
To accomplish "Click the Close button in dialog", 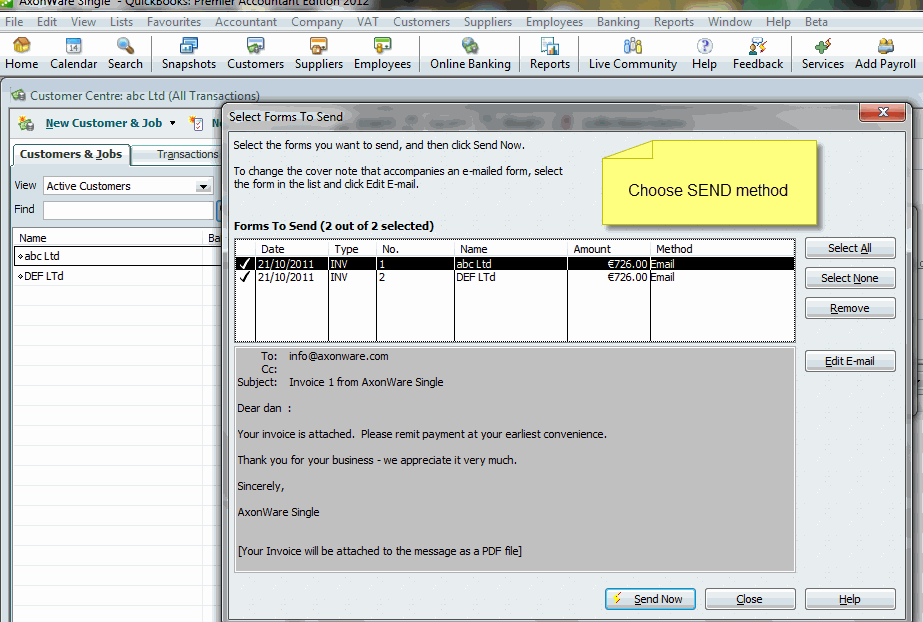I will [x=750, y=599].
